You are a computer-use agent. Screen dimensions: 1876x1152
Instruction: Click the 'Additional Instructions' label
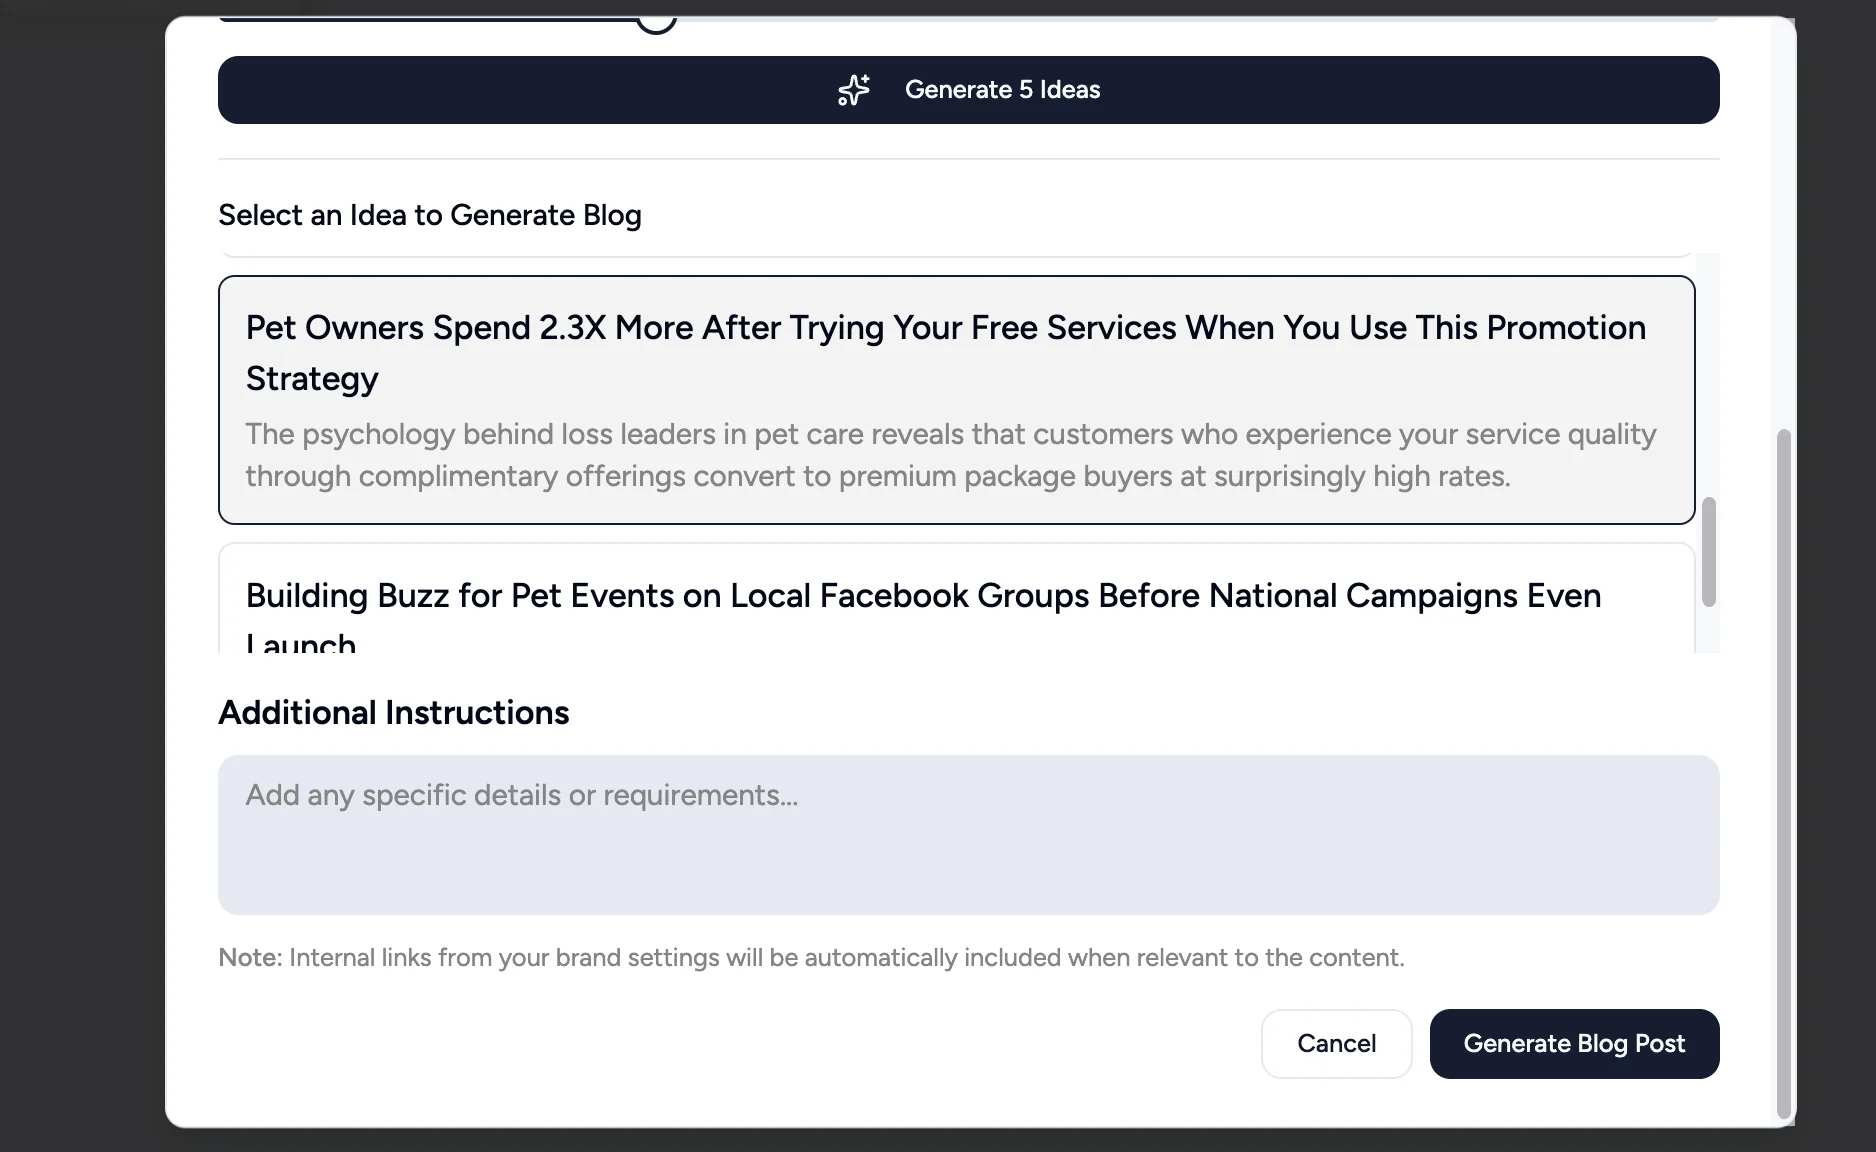tap(394, 713)
